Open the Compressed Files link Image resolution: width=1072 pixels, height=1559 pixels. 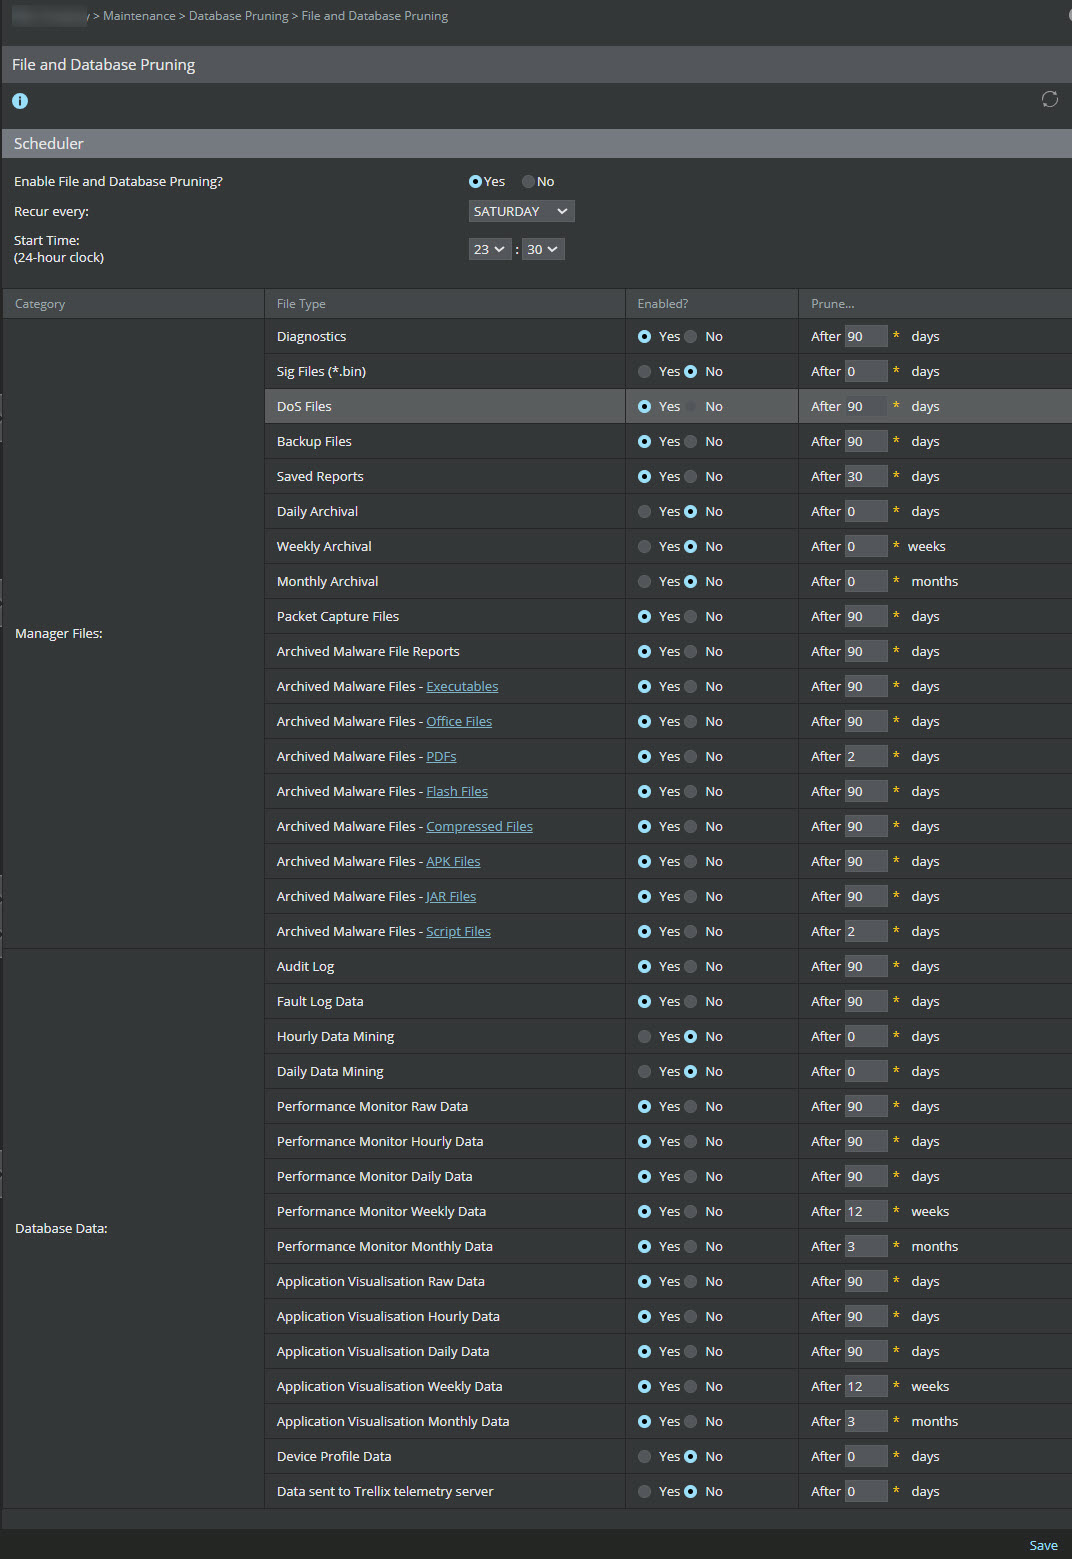click(479, 826)
